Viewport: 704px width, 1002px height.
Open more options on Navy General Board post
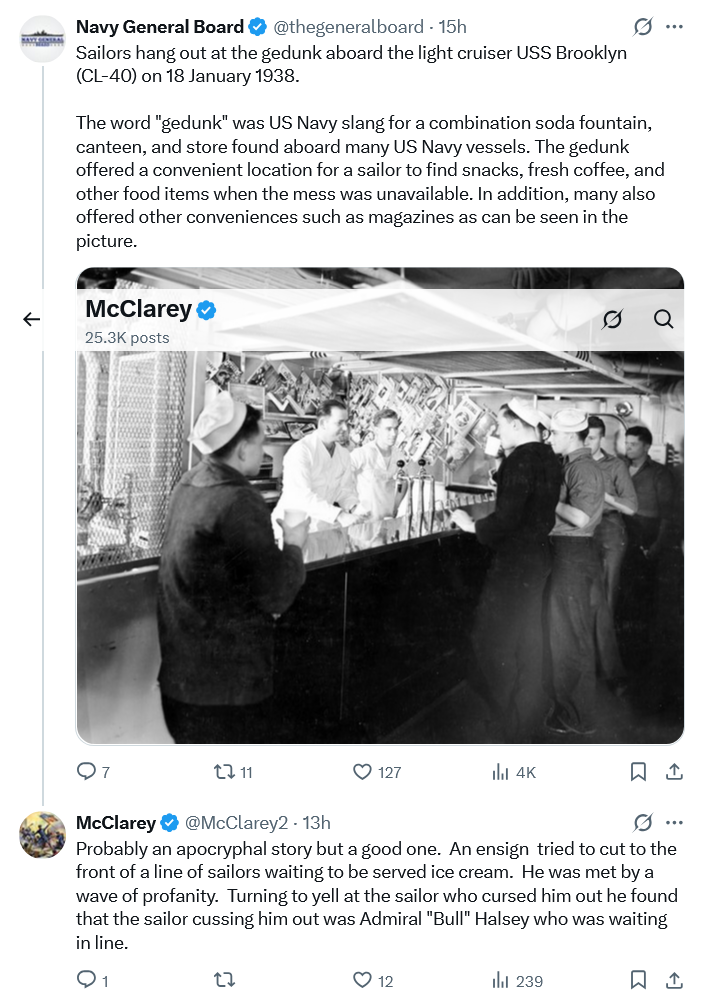pos(675,27)
